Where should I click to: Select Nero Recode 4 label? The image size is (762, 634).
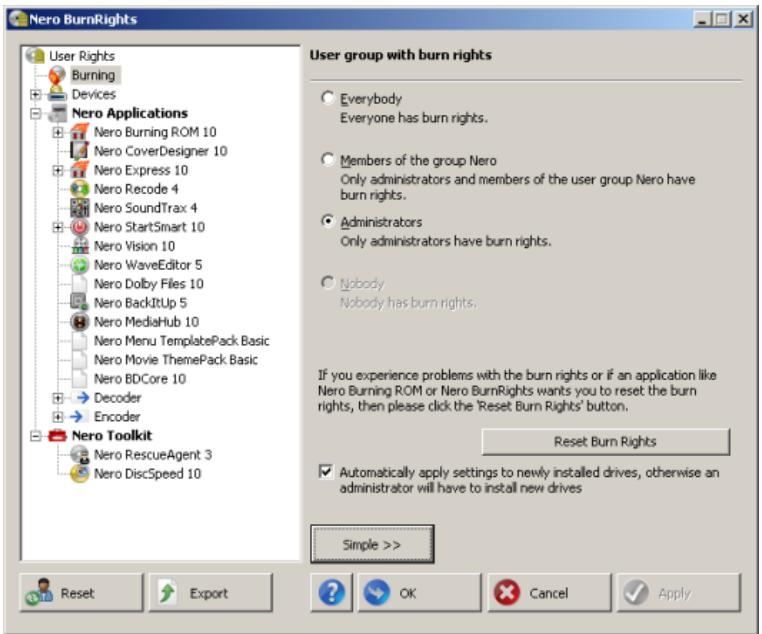[136, 188]
